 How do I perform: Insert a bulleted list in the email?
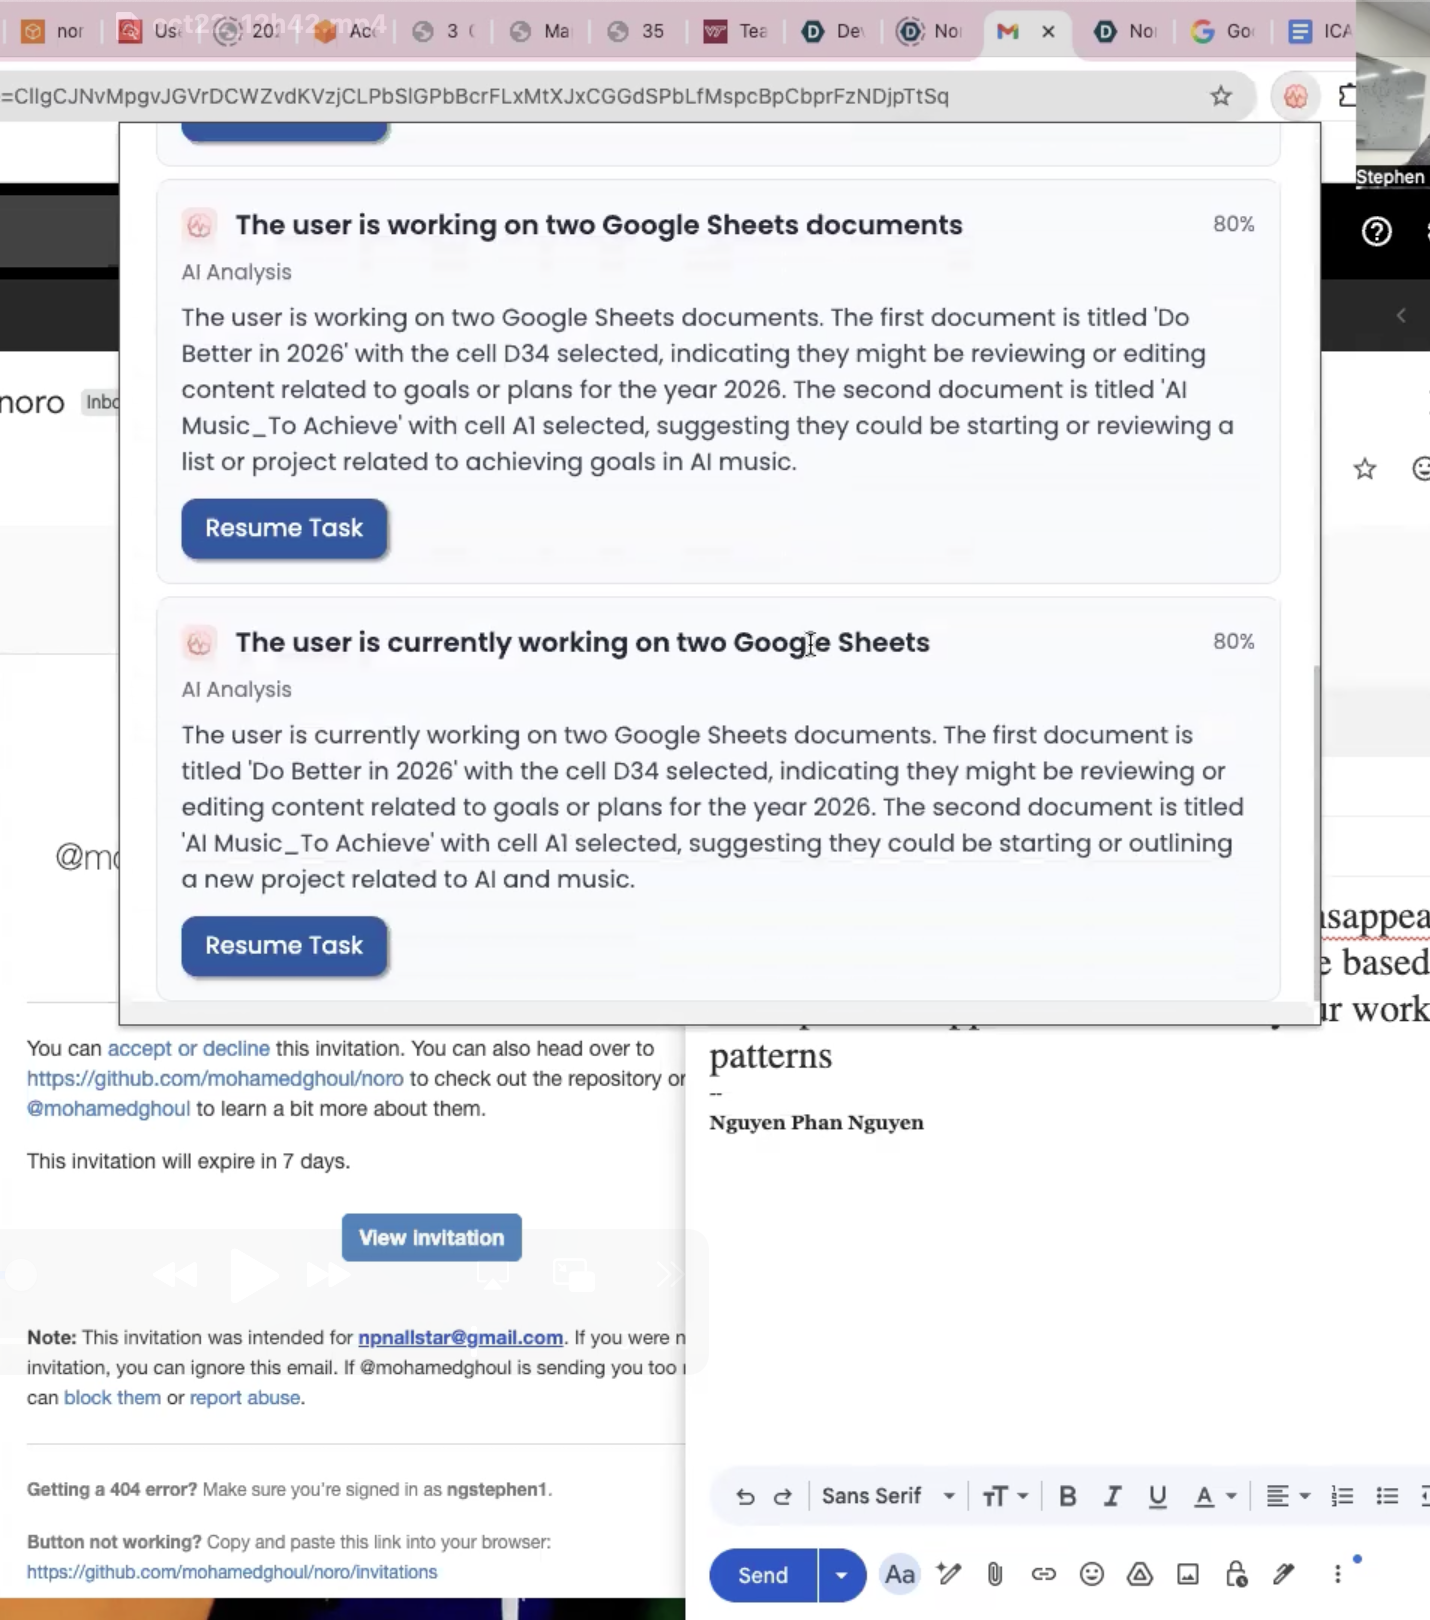pyautogui.click(x=1387, y=1496)
